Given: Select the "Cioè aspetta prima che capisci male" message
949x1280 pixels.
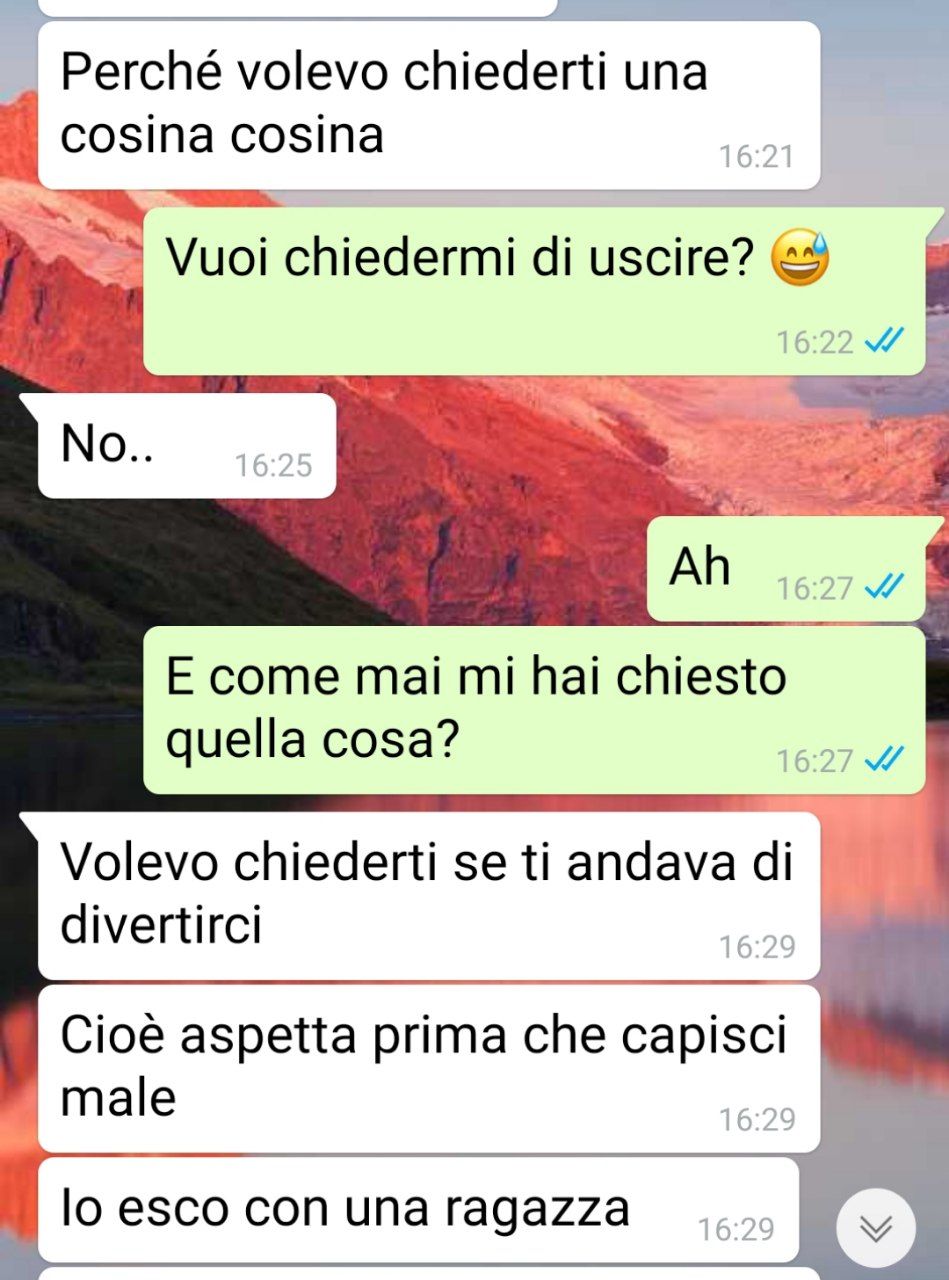Looking at the screenshot, I should point(429,1069).
